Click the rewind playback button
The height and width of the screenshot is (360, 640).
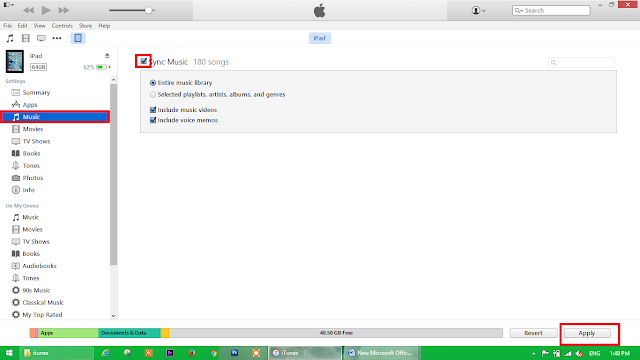28,10
